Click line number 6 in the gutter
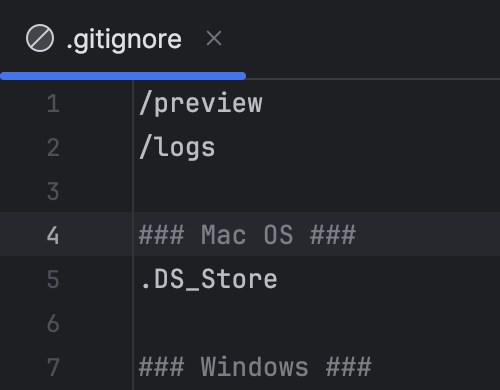Screen dimensions: 500x390 click(53, 323)
